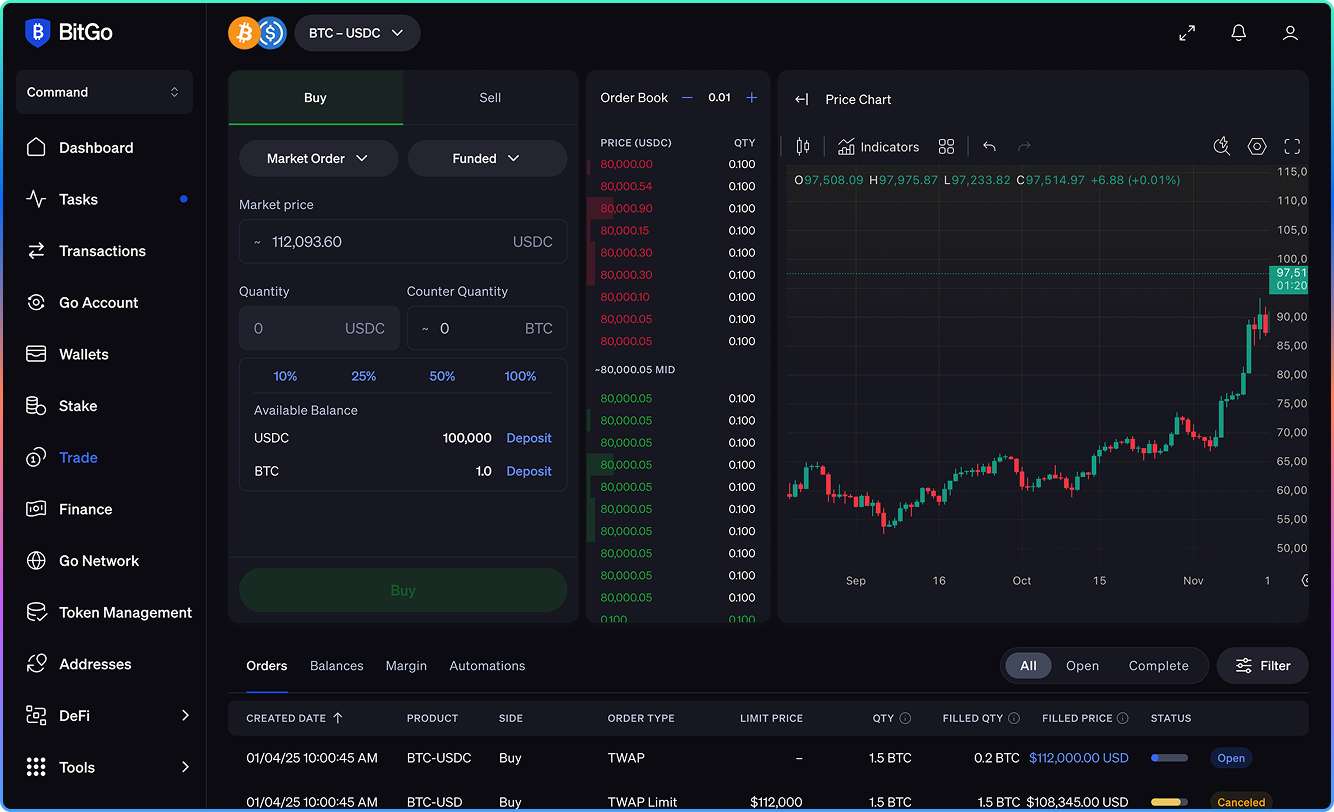
Task: Open the BTC – USDC pair selector
Action: (357, 33)
